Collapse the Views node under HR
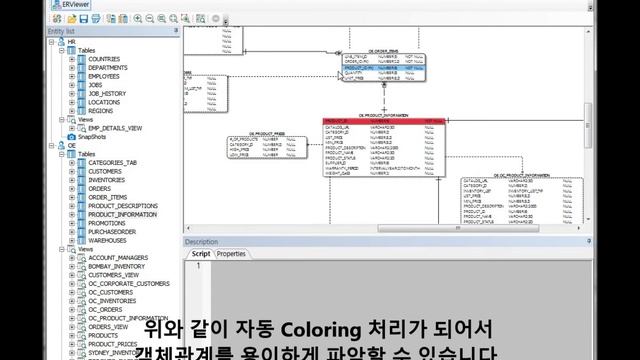Viewport: 640px width, 360px height. click(x=62, y=120)
